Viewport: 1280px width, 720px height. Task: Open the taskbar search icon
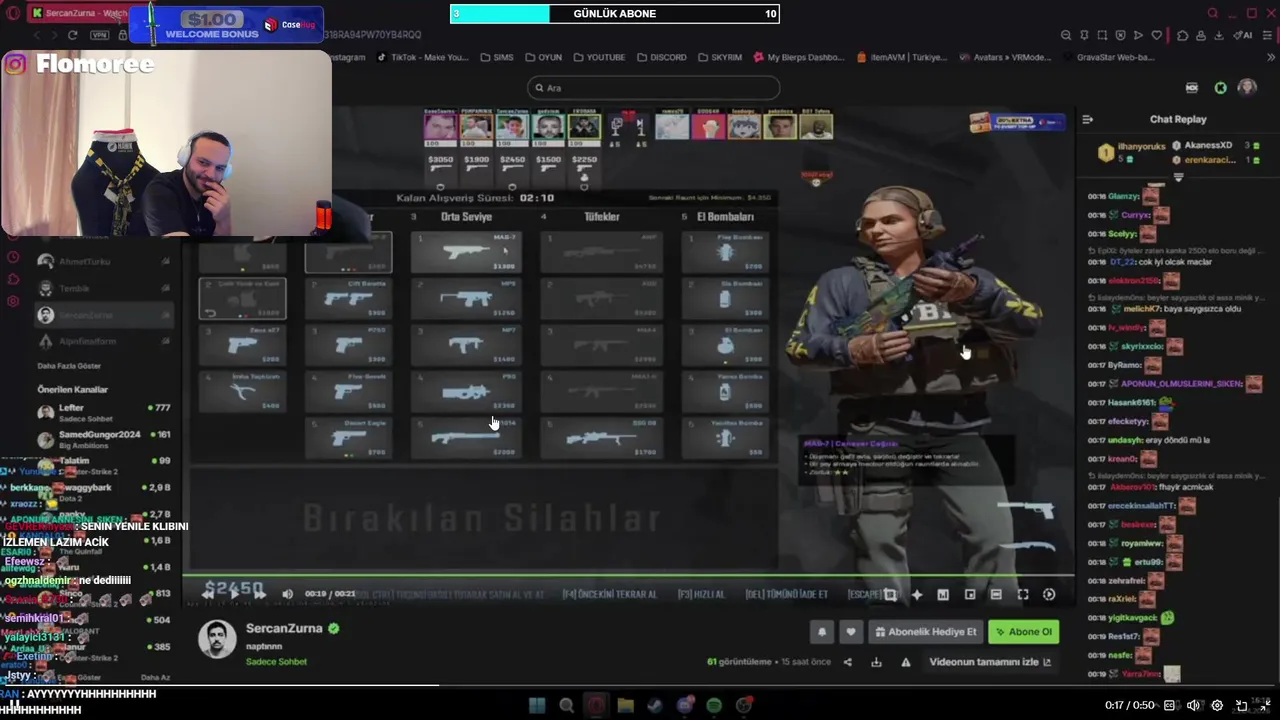pos(566,705)
